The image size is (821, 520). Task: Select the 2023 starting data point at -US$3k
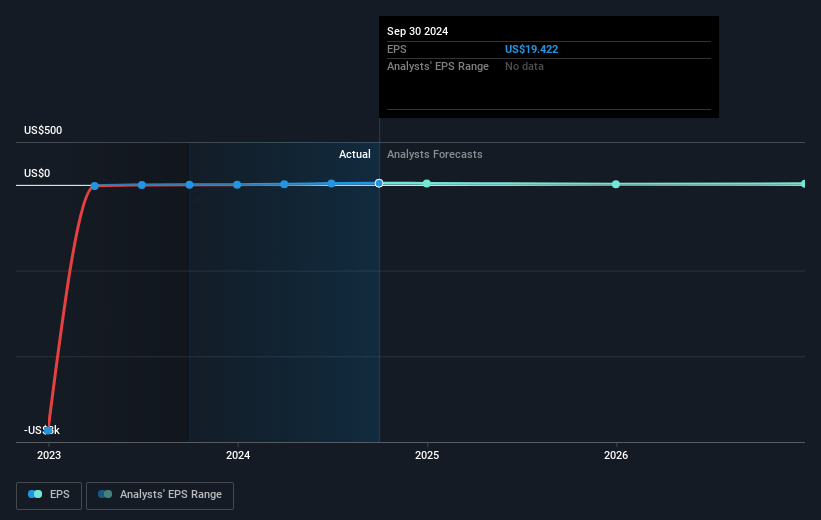48,430
